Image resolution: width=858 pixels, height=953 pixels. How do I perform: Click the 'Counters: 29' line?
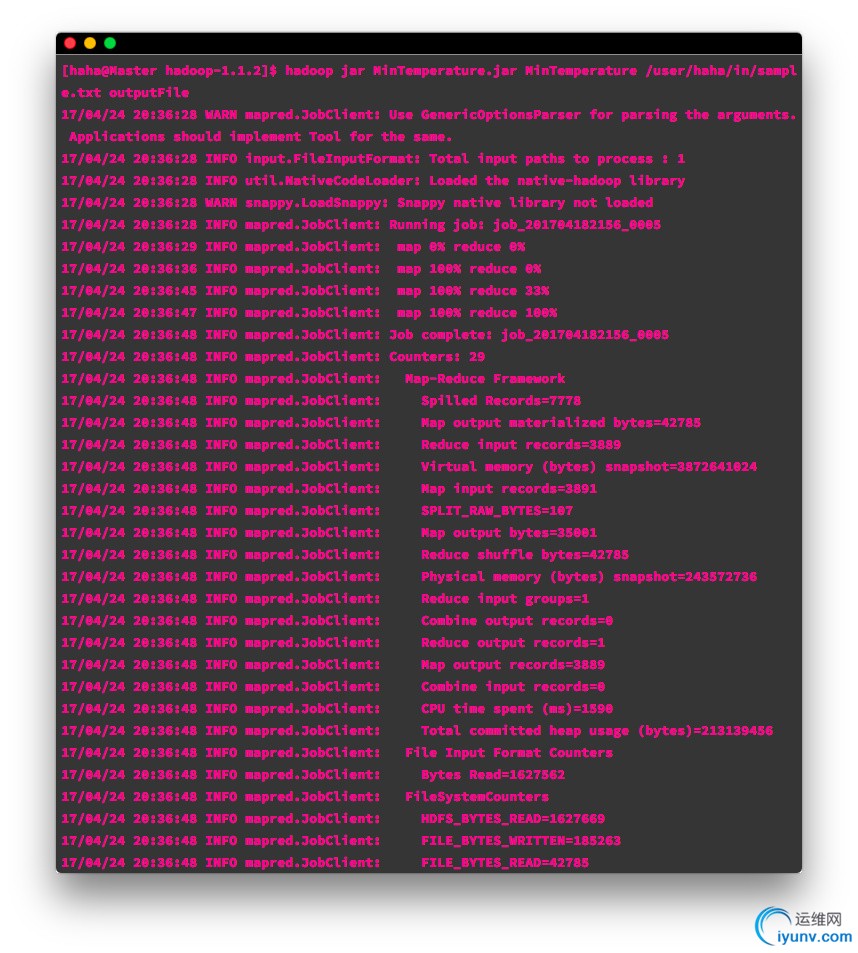click(273, 357)
